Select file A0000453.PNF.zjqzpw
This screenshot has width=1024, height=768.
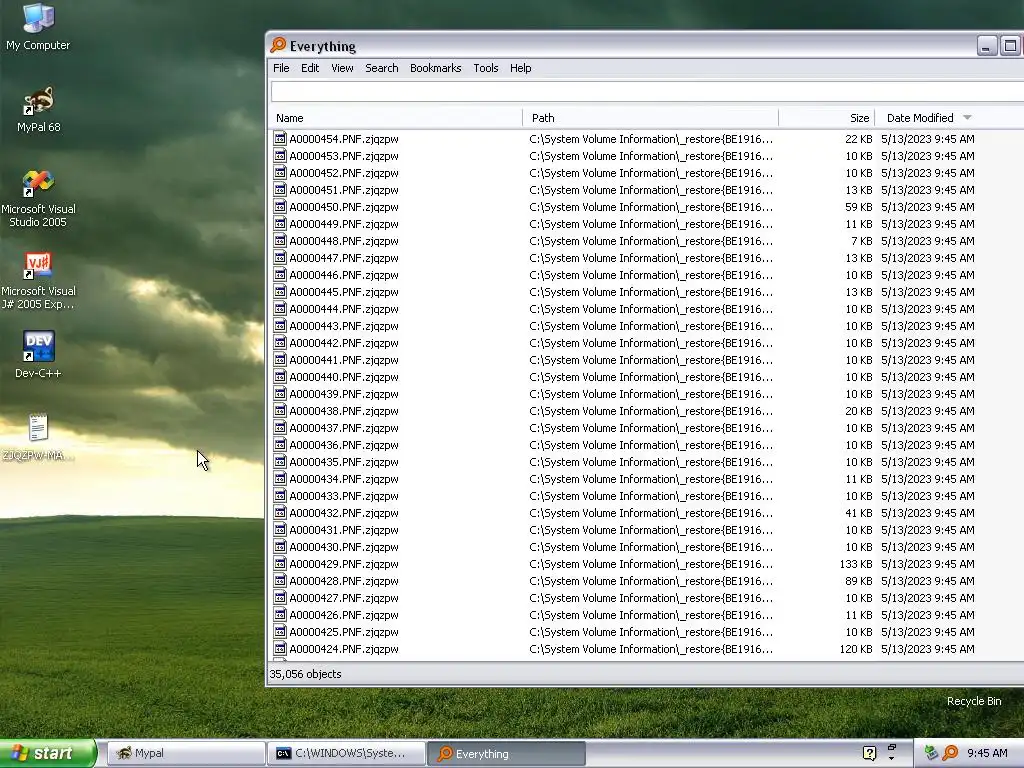coord(344,155)
